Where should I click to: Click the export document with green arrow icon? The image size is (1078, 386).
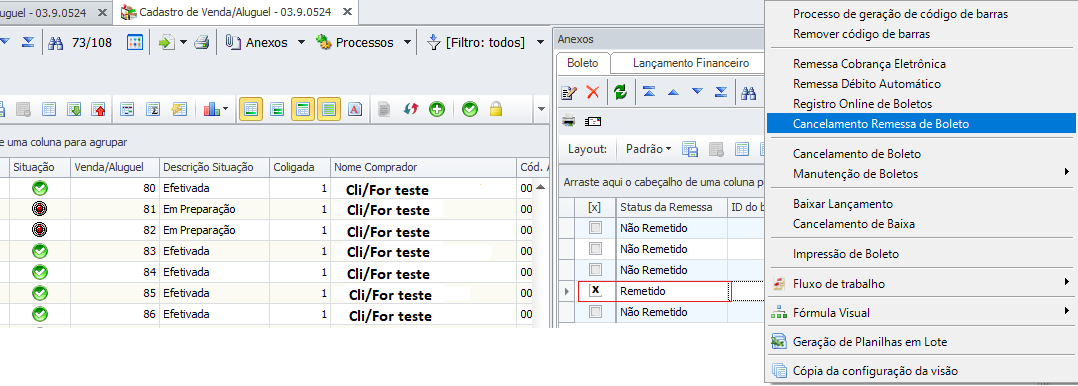point(167,43)
